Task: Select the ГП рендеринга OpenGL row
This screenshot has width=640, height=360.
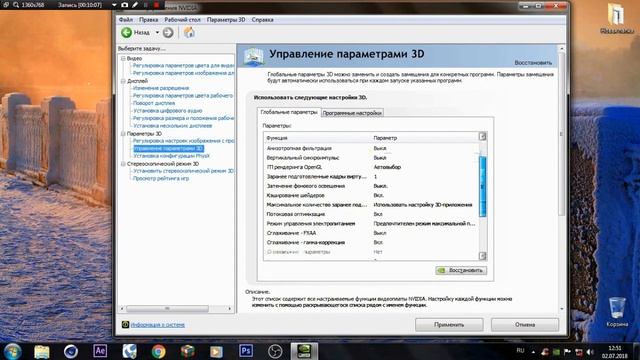Action: coord(371,167)
